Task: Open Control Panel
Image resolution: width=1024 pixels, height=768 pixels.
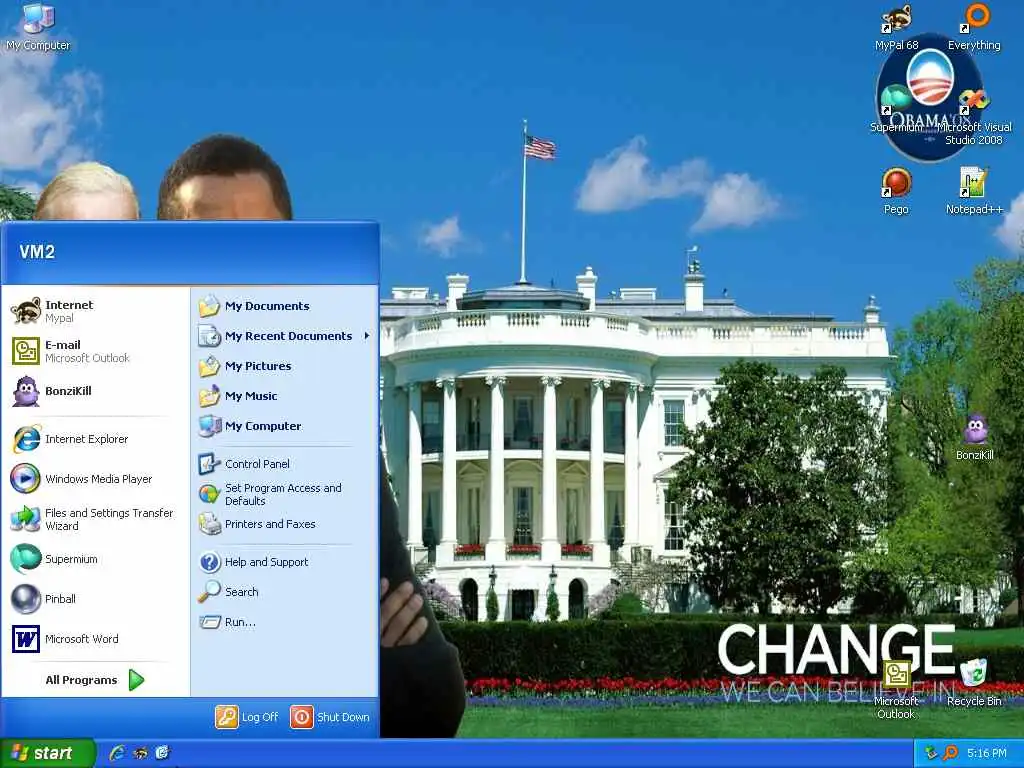Action: click(x=284, y=464)
